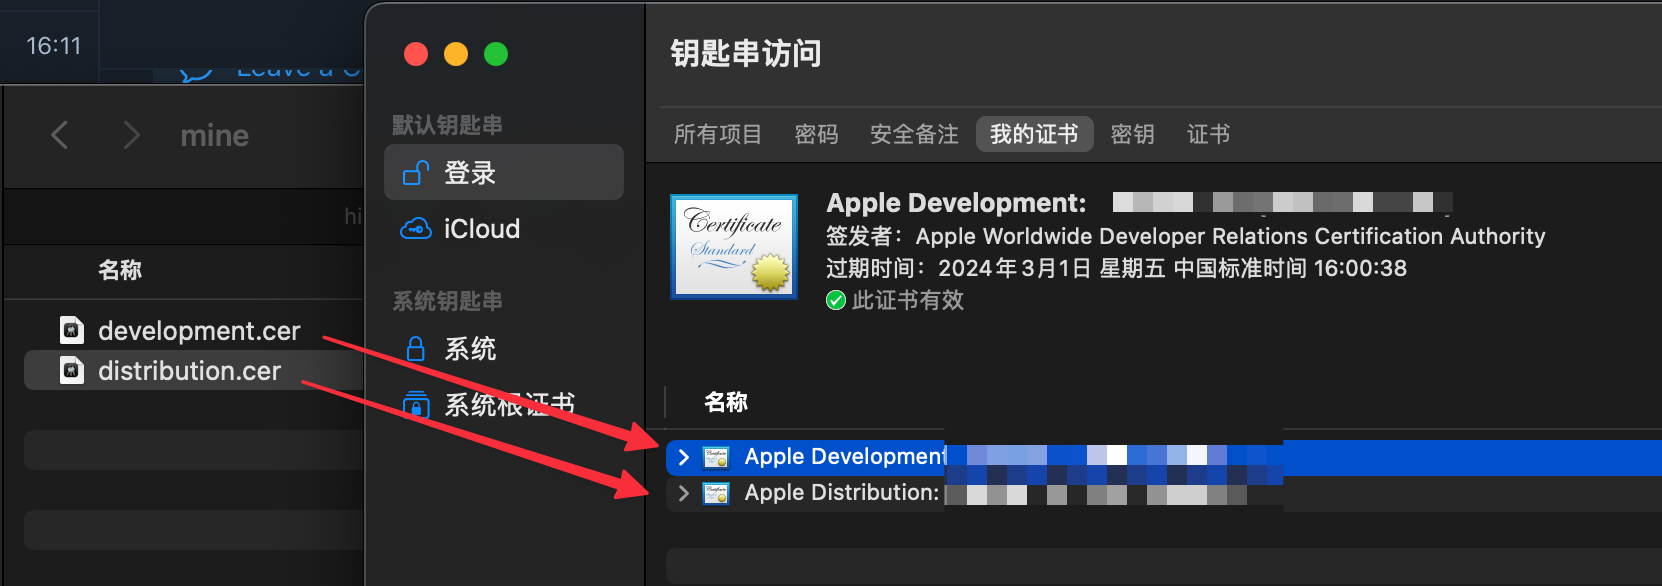Click distribution.cer file icon in Finder
This screenshot has width=1662, height=586.
pyautogui.click(x=72, y=371)
